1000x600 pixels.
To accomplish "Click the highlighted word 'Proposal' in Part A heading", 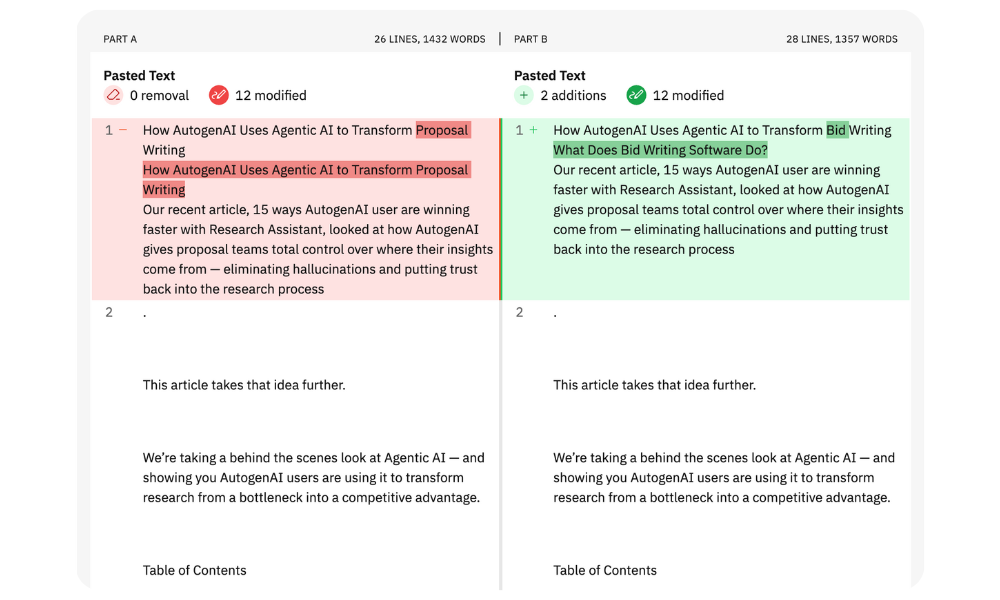I will tap(443, 130).
